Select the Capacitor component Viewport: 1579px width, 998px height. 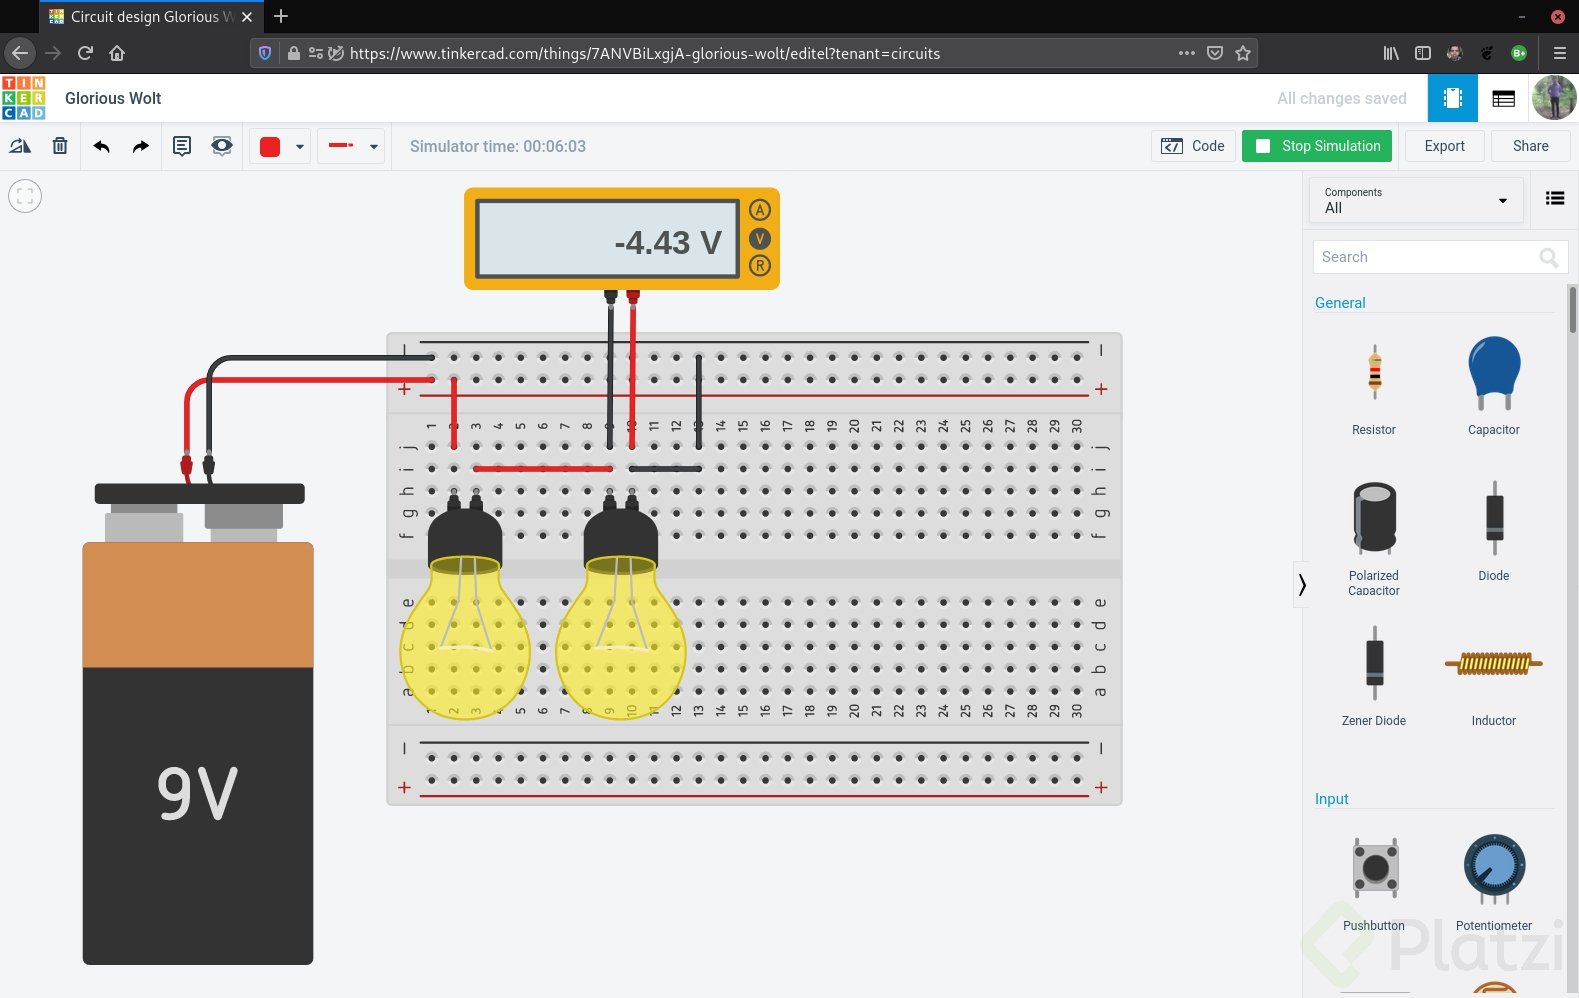[x=1494, y=389]
